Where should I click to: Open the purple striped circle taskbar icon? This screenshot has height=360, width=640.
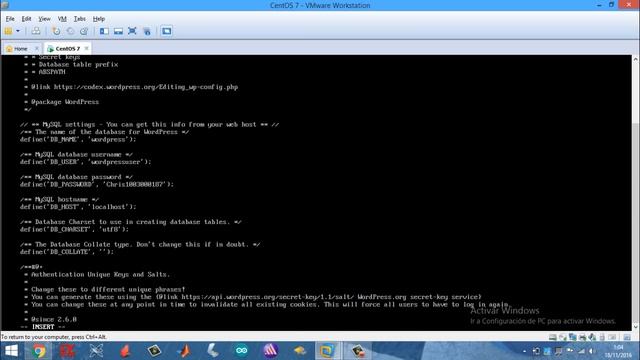pyautogui.click(x=271, y=351)
